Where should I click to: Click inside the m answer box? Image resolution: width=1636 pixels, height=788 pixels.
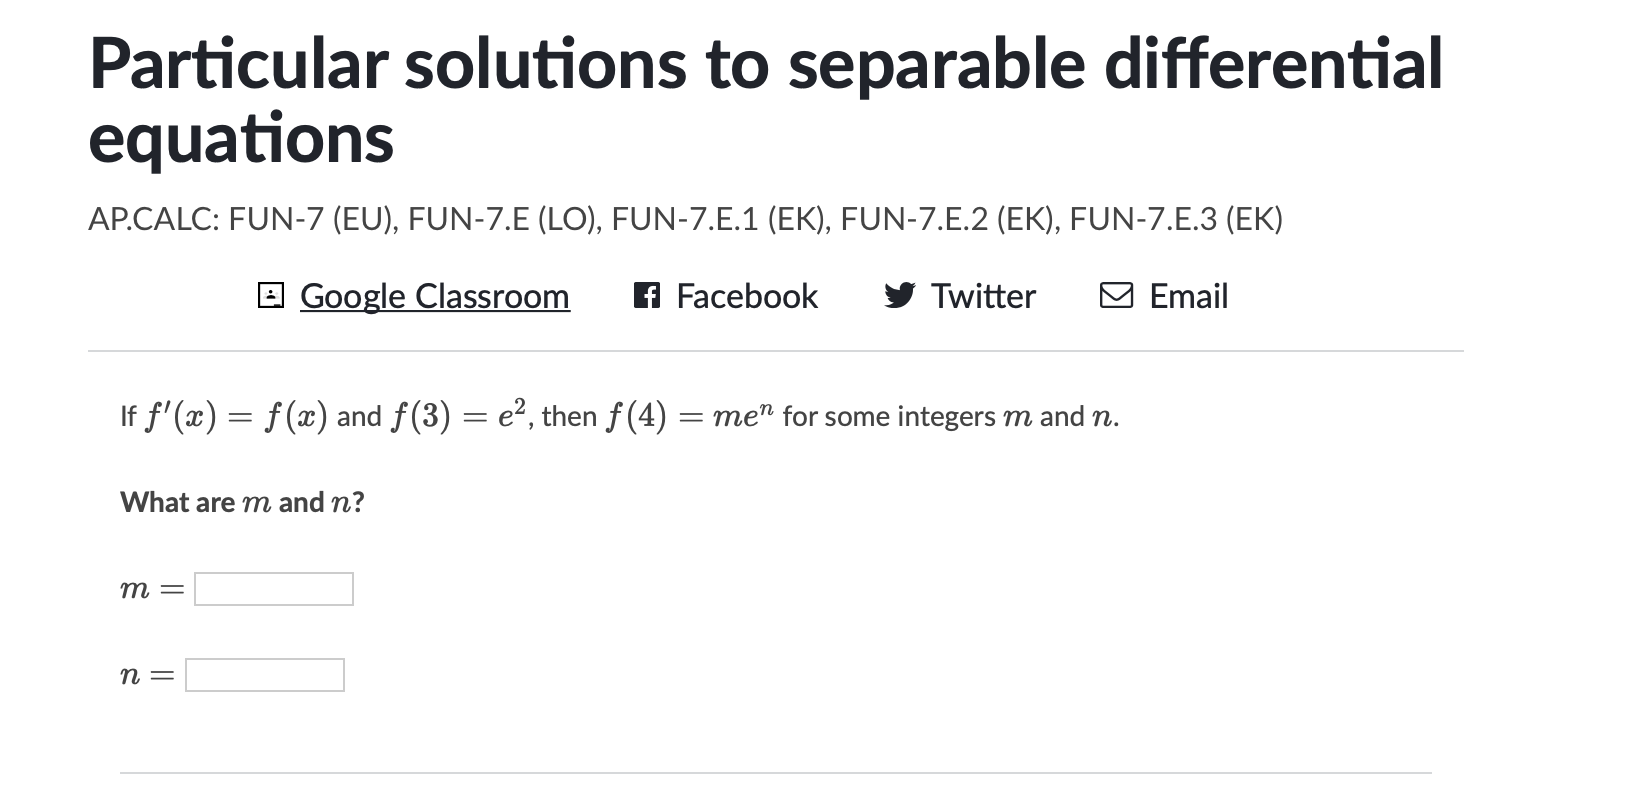pos(273,589)
